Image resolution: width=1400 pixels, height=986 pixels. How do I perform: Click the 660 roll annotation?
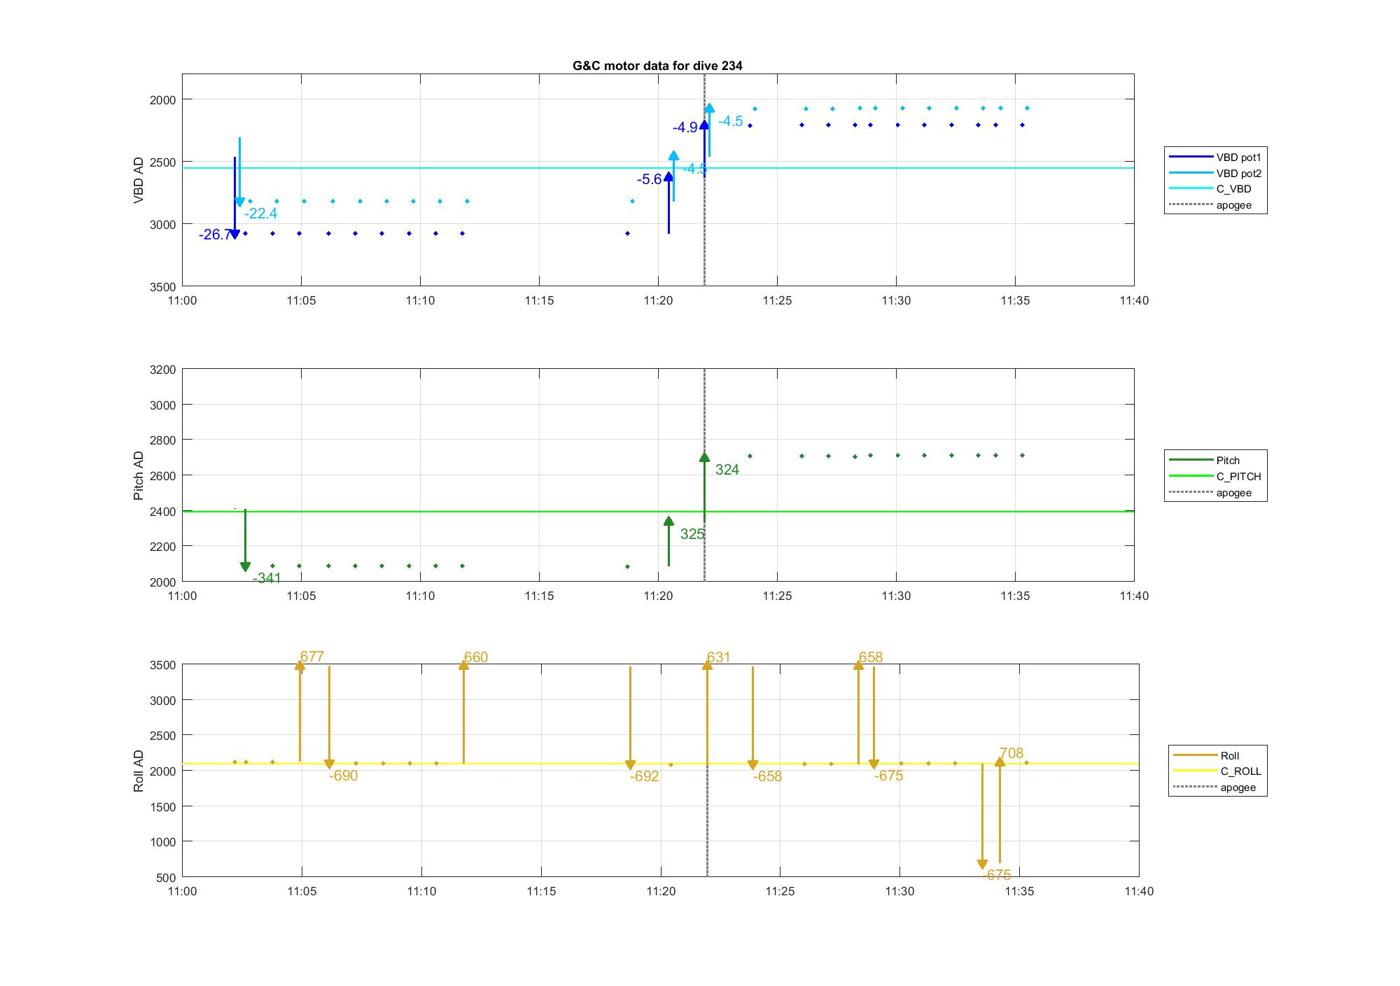click(476, 657)
